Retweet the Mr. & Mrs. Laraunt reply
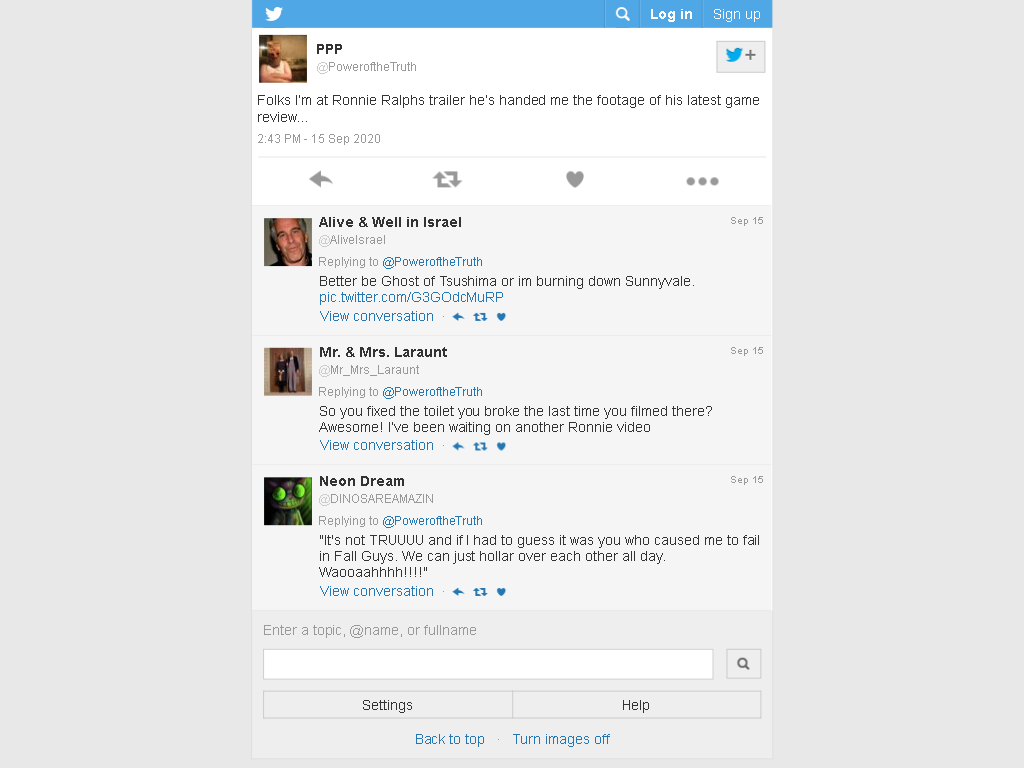Image resolution: width=1024 pixels, height=768 pixels. [x=480, y=446]
